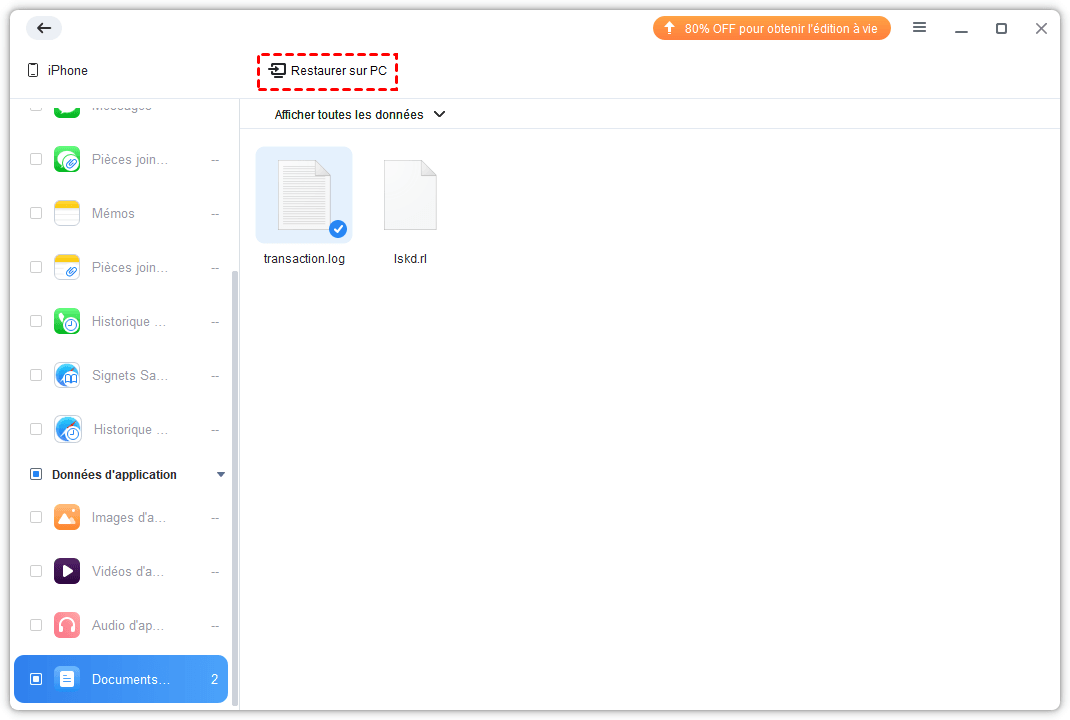The height and width of the screenshot is (720, 1070).
Task: Uncheck the Documents category checkbox
Action: [x=36, y=679]
